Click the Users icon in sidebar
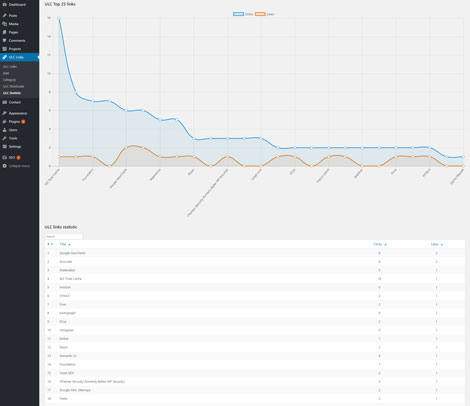470x406 pixels. click(4, 130)
